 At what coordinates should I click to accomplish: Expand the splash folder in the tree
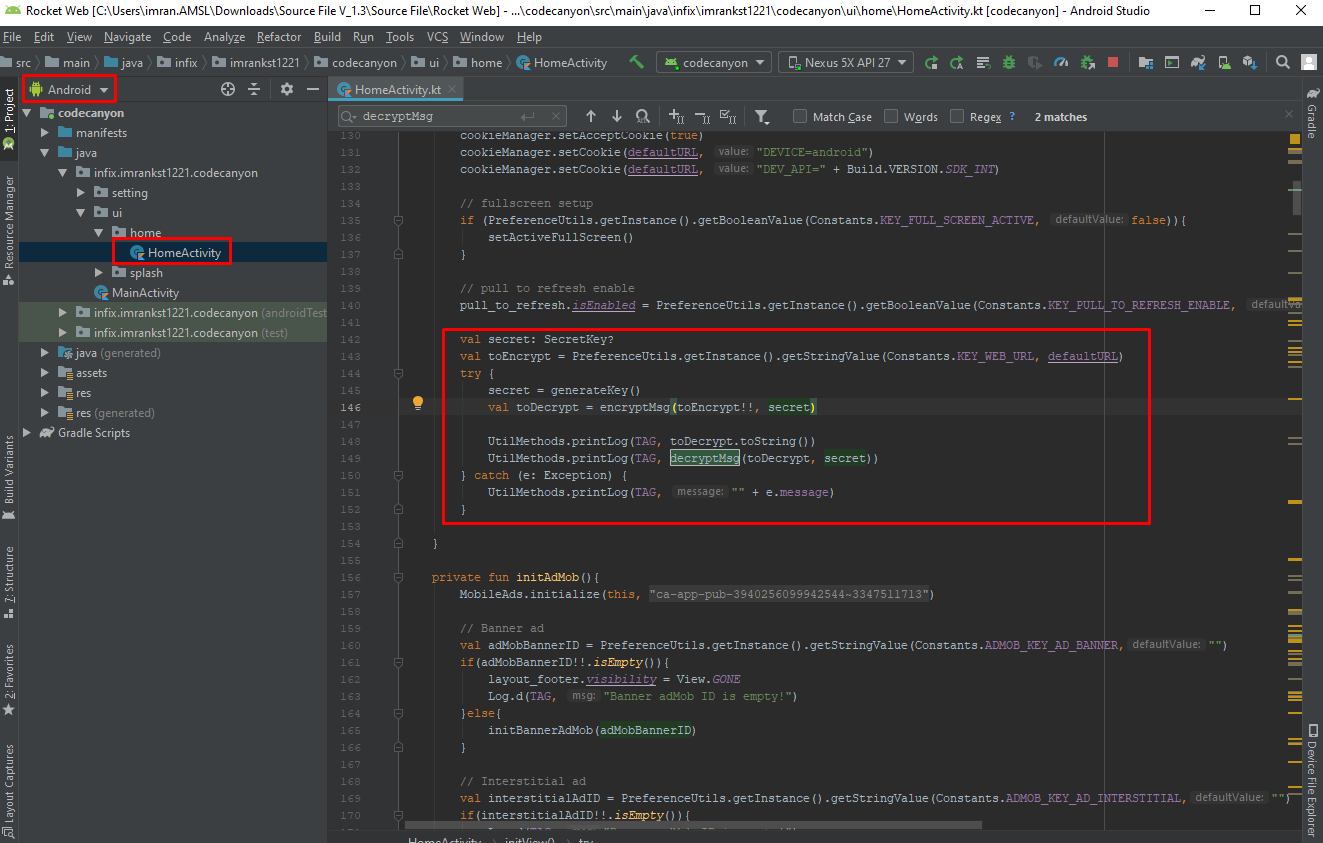point(99,273)
